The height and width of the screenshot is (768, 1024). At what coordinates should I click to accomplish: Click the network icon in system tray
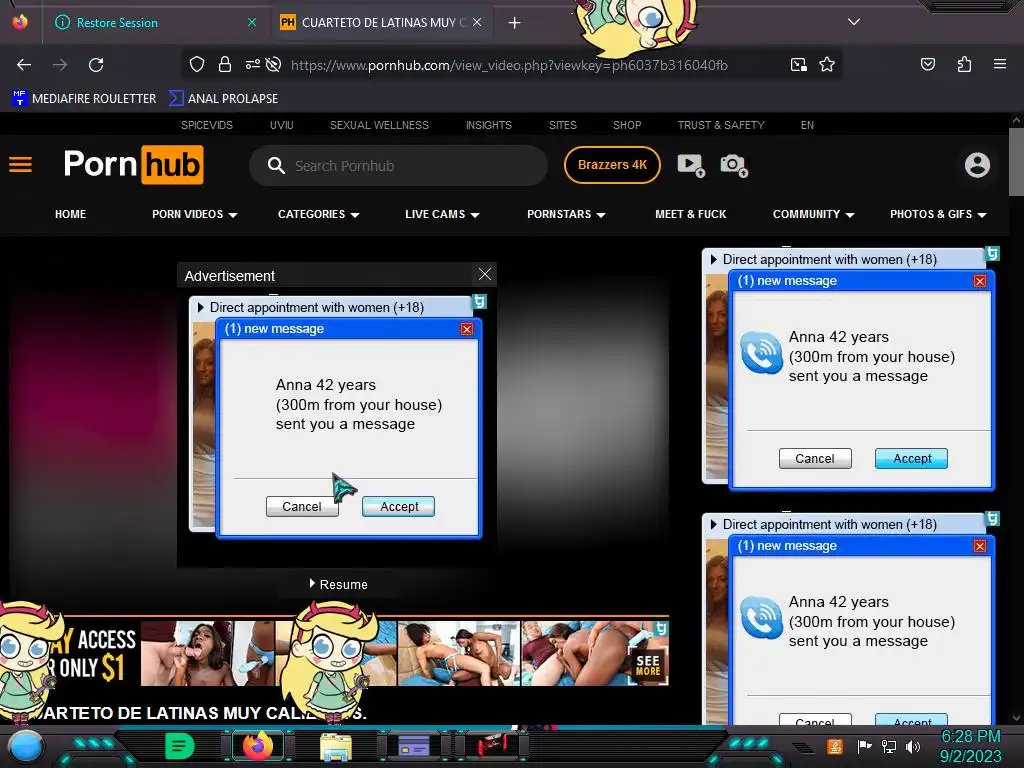[x=889, y=746]
